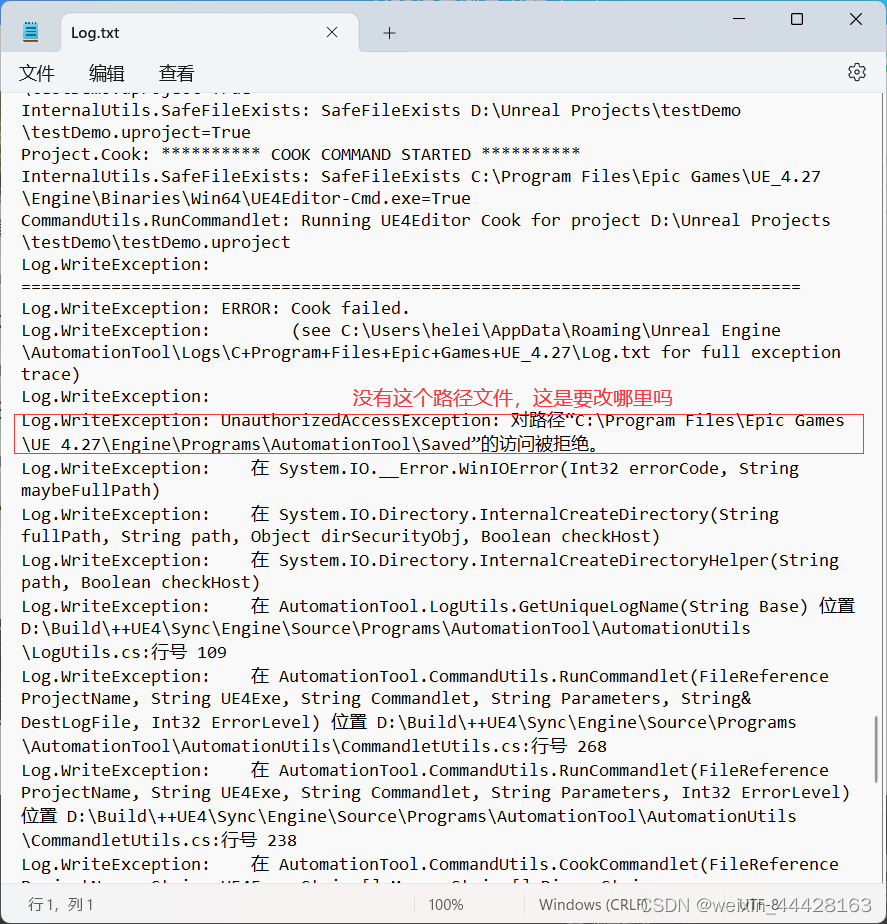Click the '\LogUtils.cs:行号 109' line
Viewport: 887px width, 924px height.
point(124,652)
